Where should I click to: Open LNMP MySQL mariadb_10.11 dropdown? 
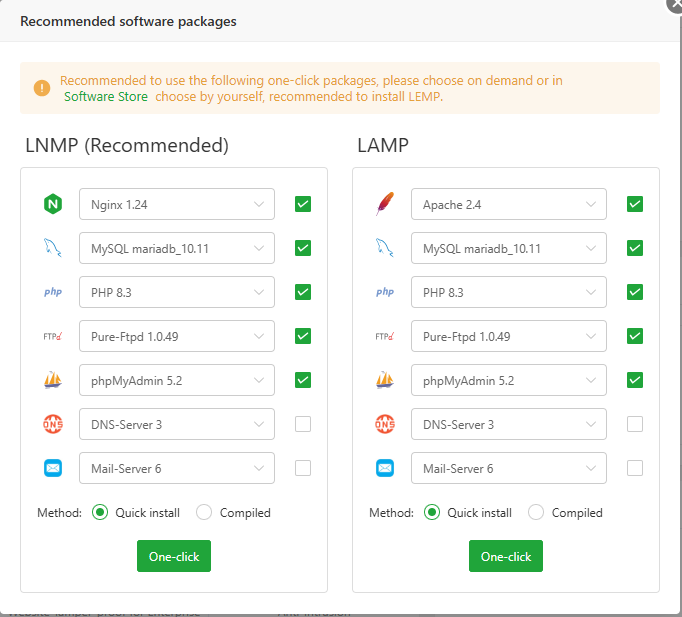point(177,248)
